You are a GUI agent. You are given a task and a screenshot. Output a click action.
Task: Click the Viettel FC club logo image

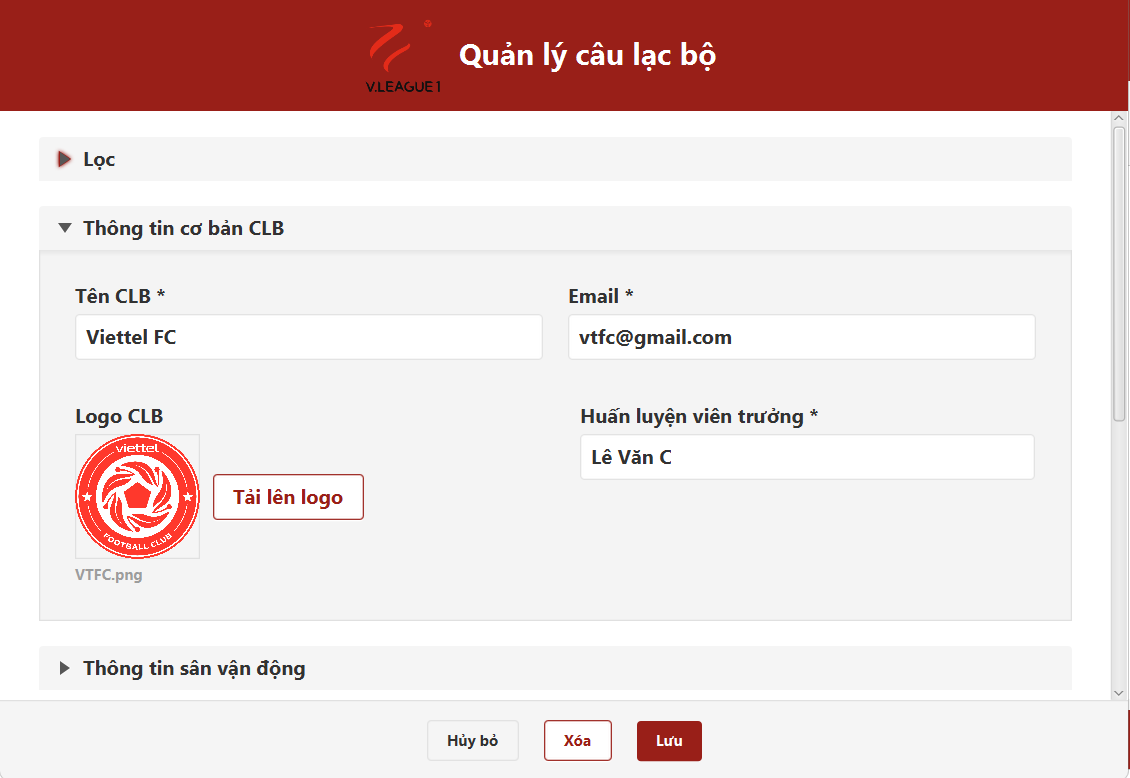[137, 495]
